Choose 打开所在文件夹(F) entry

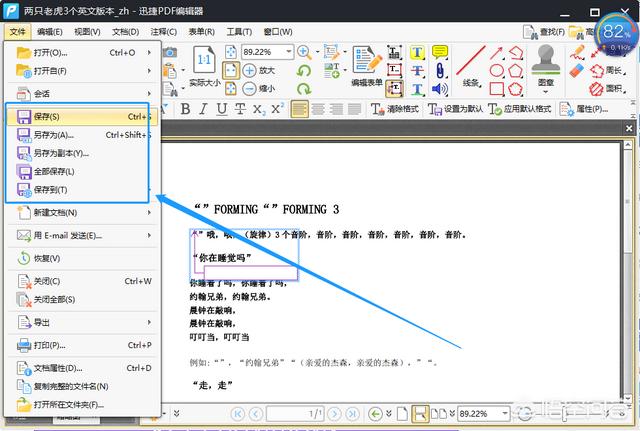pos(82,405)
